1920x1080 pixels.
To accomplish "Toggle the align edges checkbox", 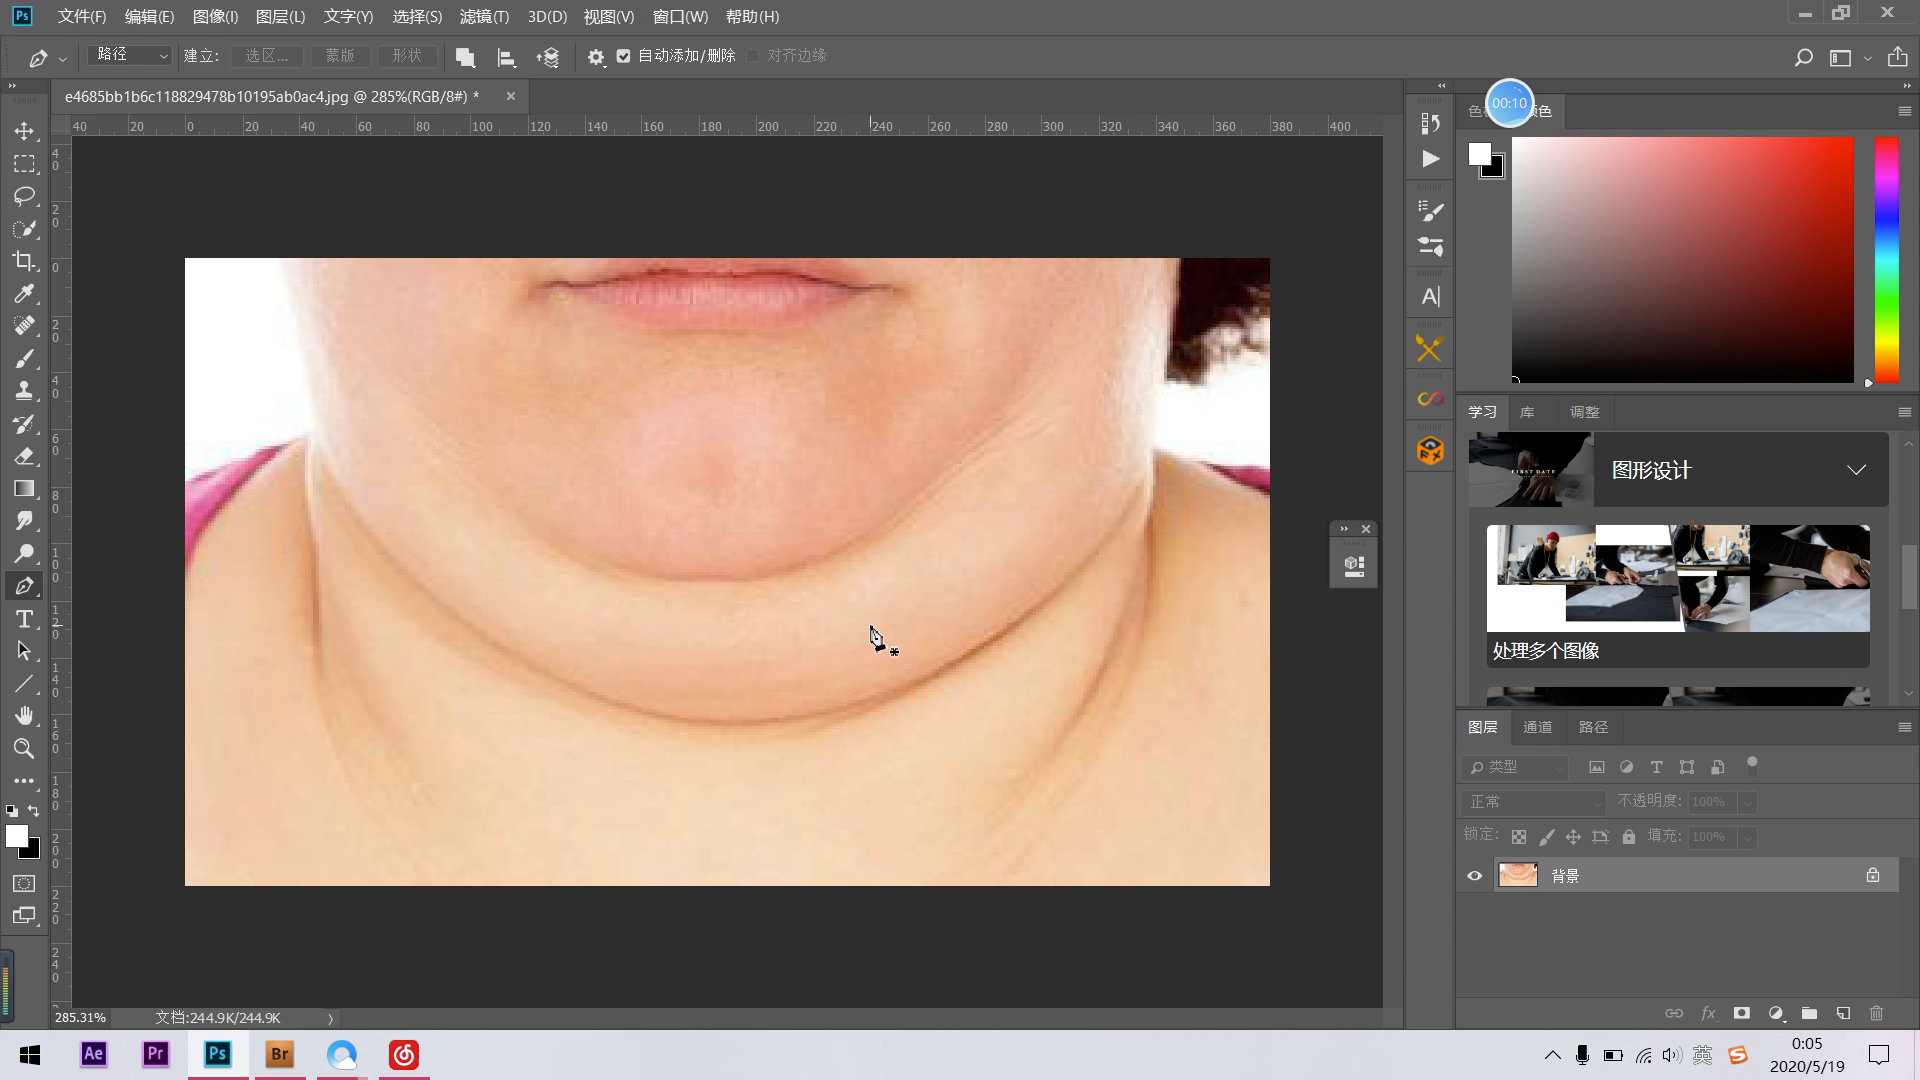I will 753,56.
